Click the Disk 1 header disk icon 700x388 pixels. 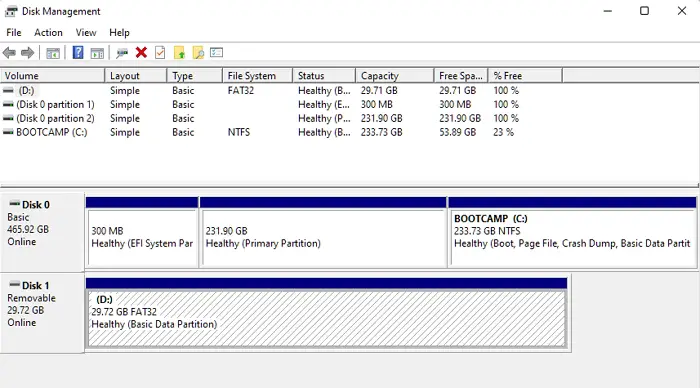coord(14,284)
